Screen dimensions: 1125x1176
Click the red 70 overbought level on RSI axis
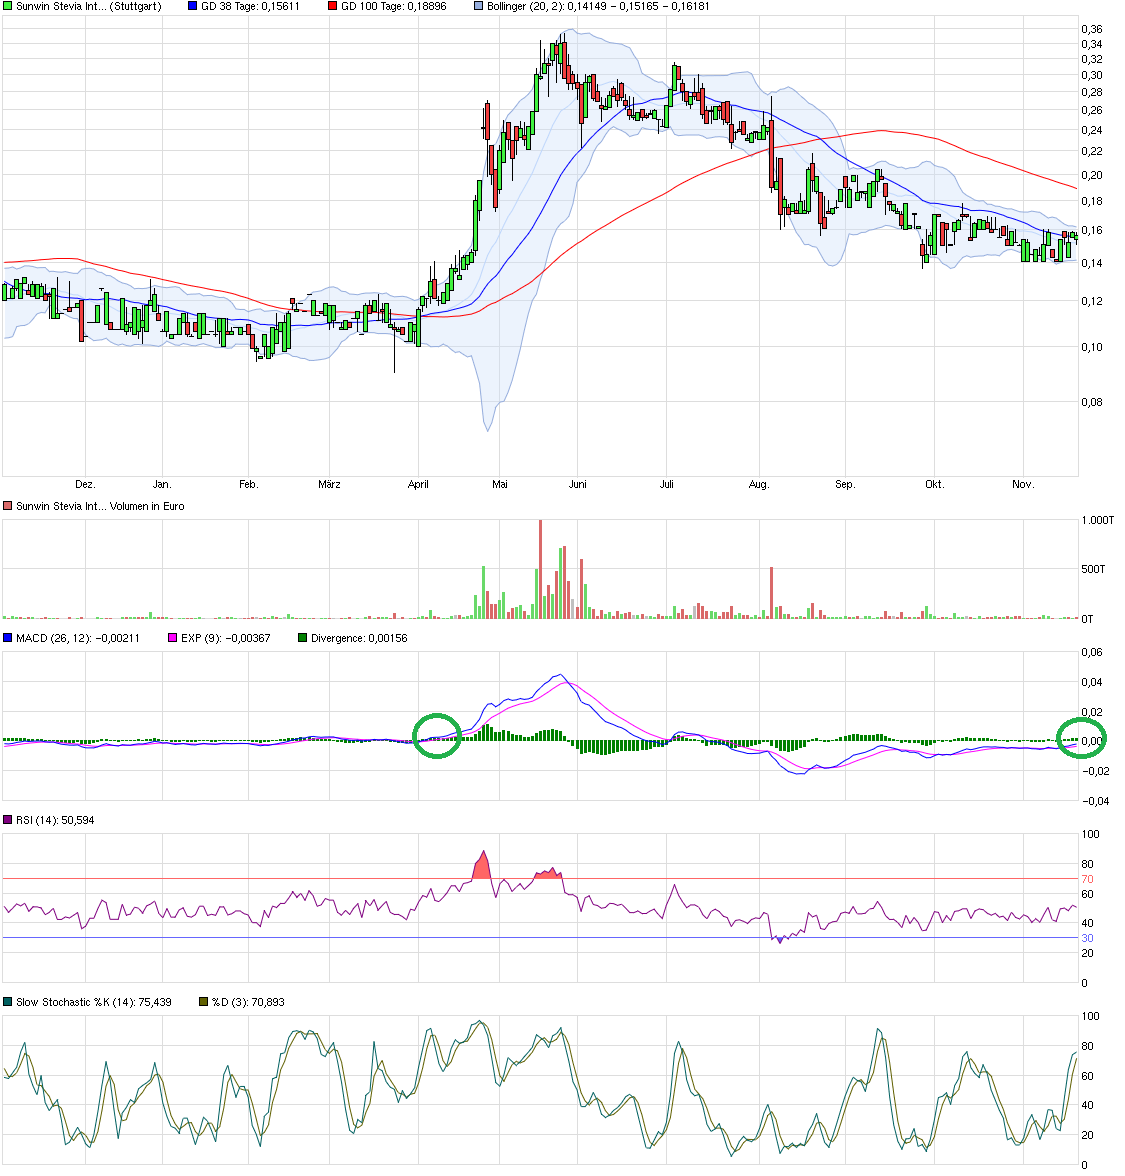tap(1088, 879)
